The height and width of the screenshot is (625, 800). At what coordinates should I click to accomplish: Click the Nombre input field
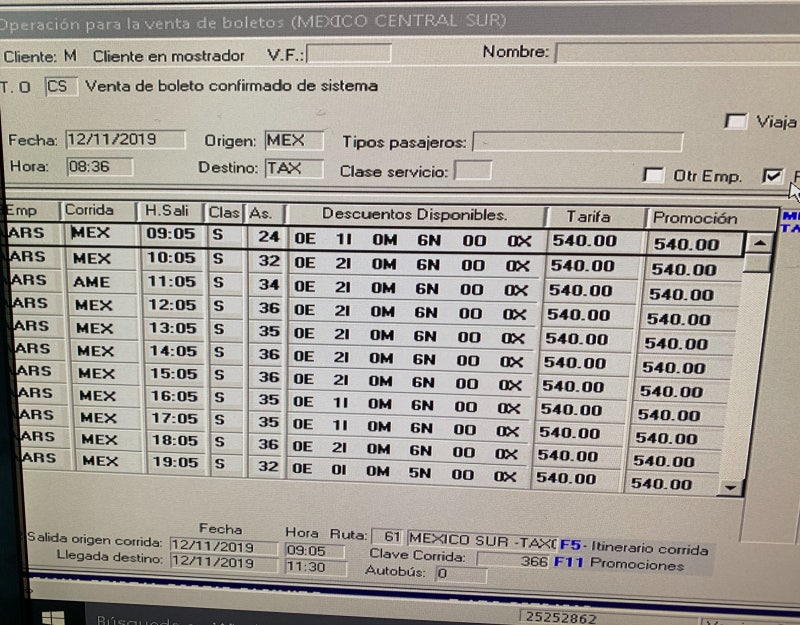tap(678, 53)
